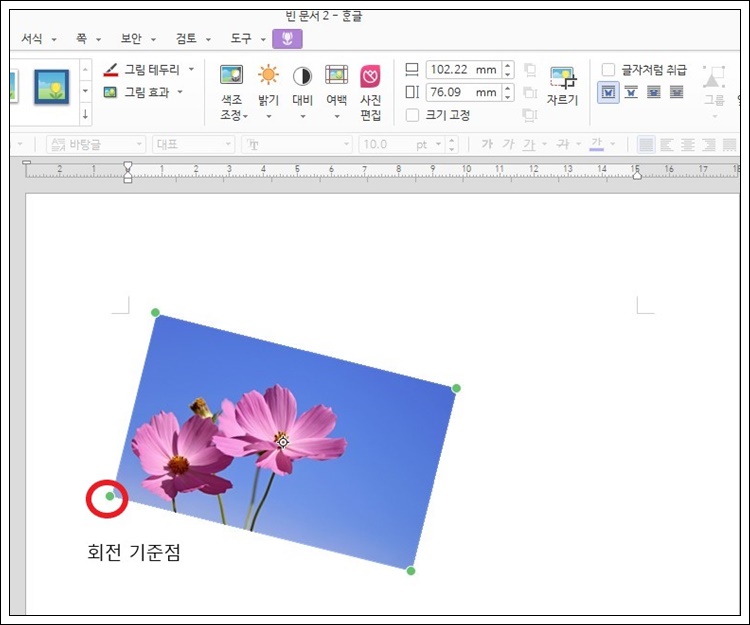Viewport: 750px width, 625px height.
Task: Click the same width-and-height size icon
Action: pyautogui.click(x=529, y=115)
